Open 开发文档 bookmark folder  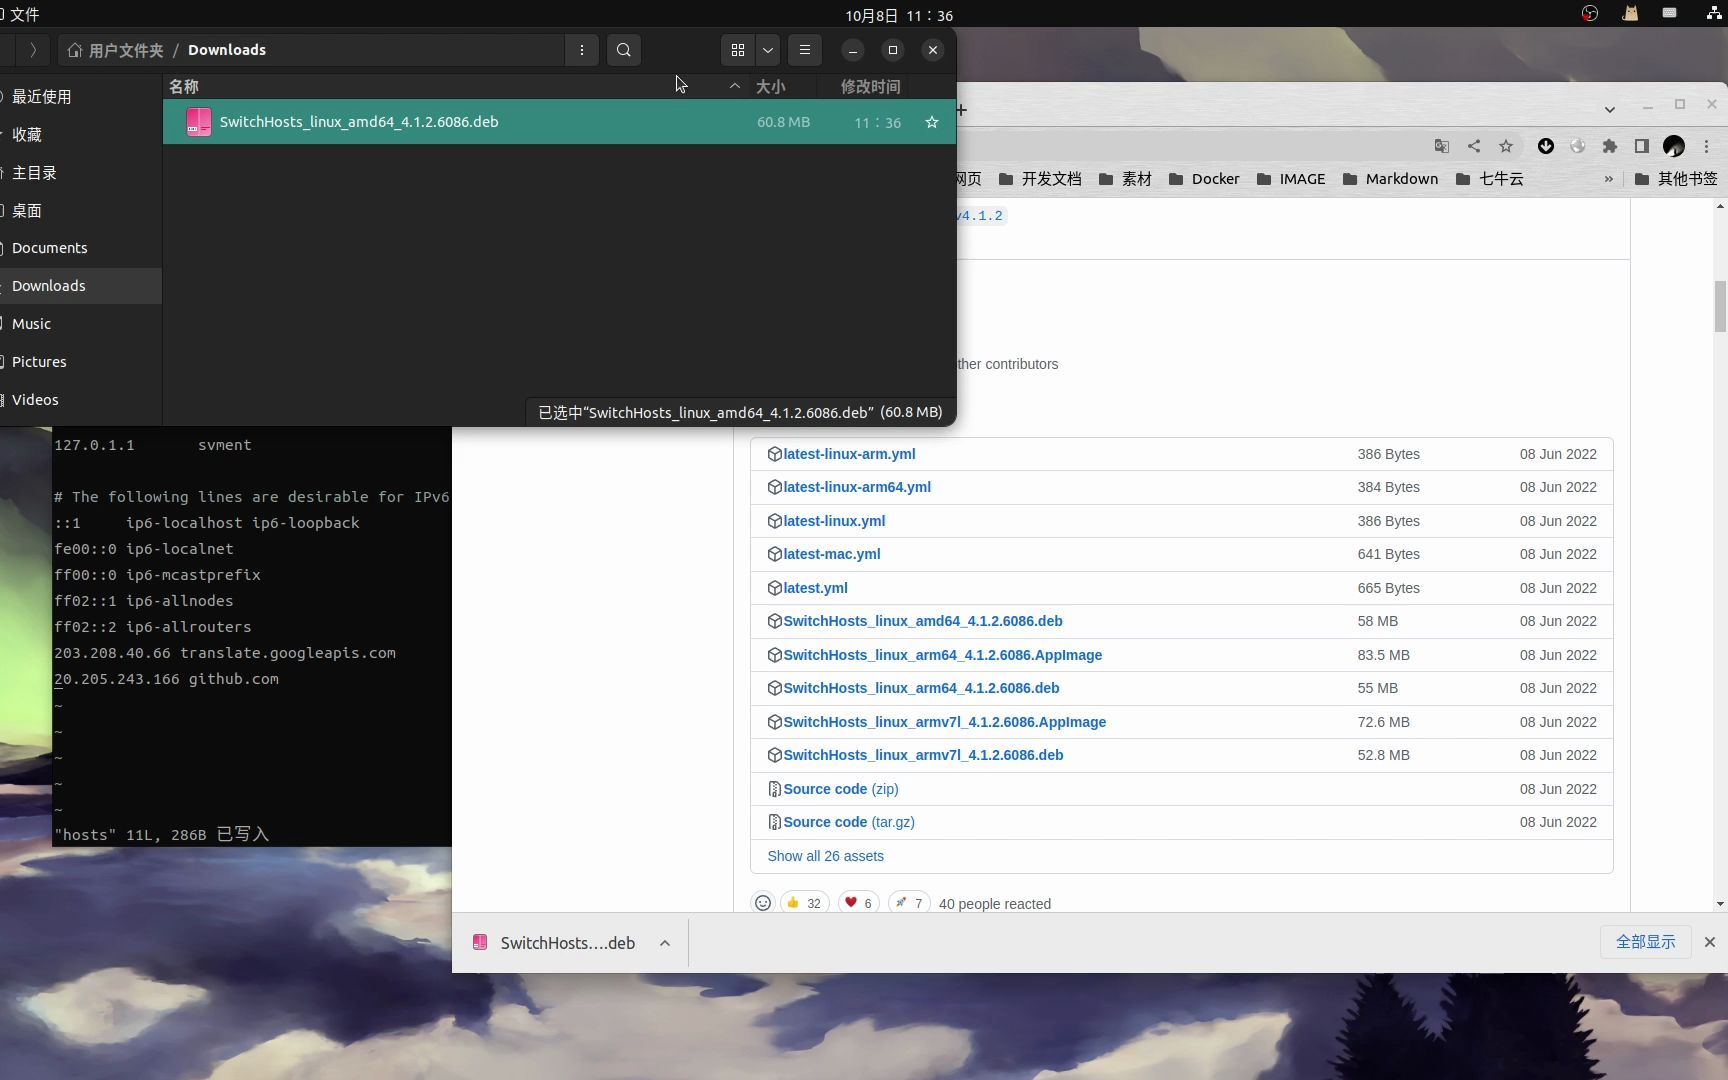click(1040, 179)
